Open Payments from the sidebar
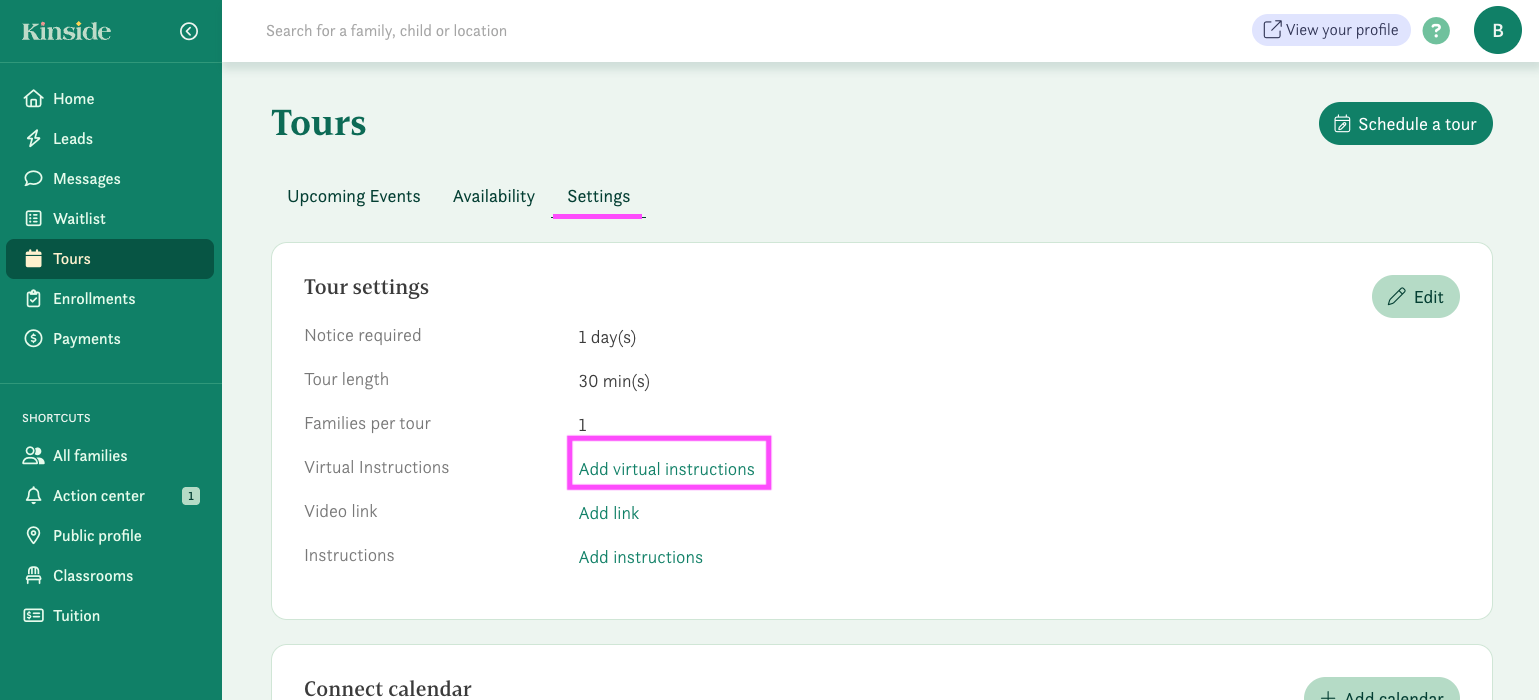The width and height of the screenshot is (1539, 700). coord(86,338)
